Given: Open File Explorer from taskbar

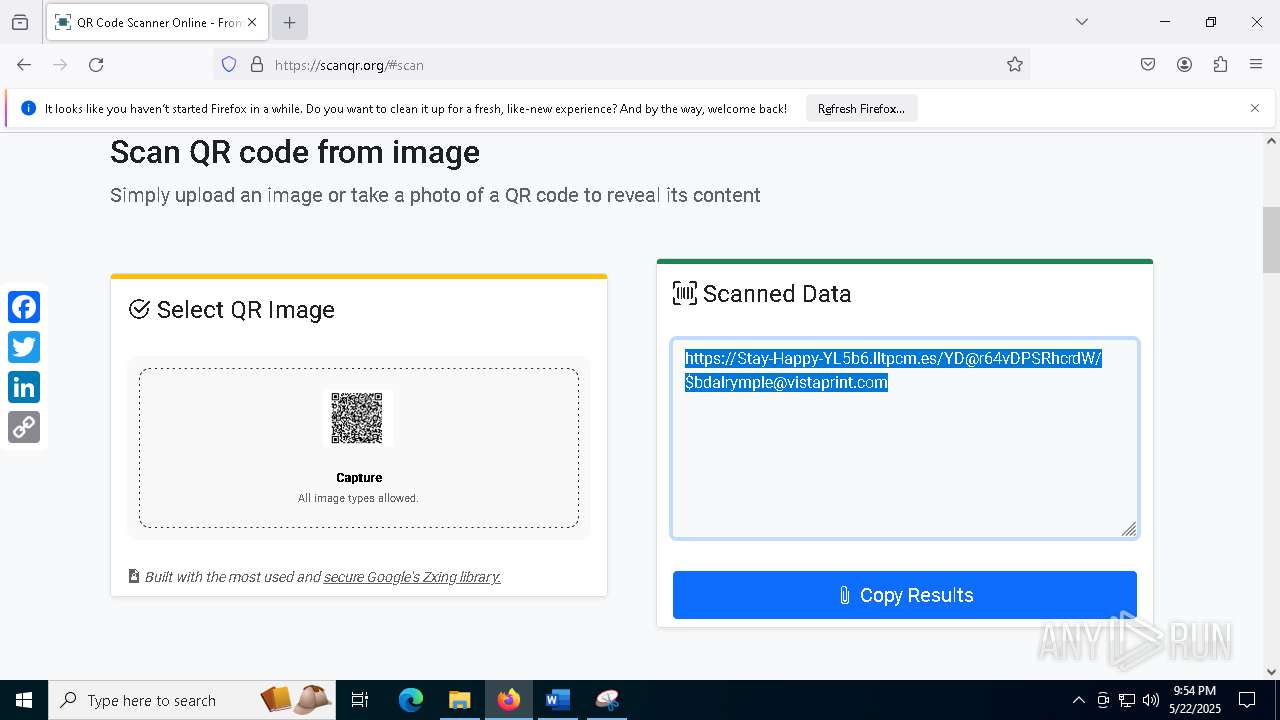Looking at the screenshot, I should 460,700.
